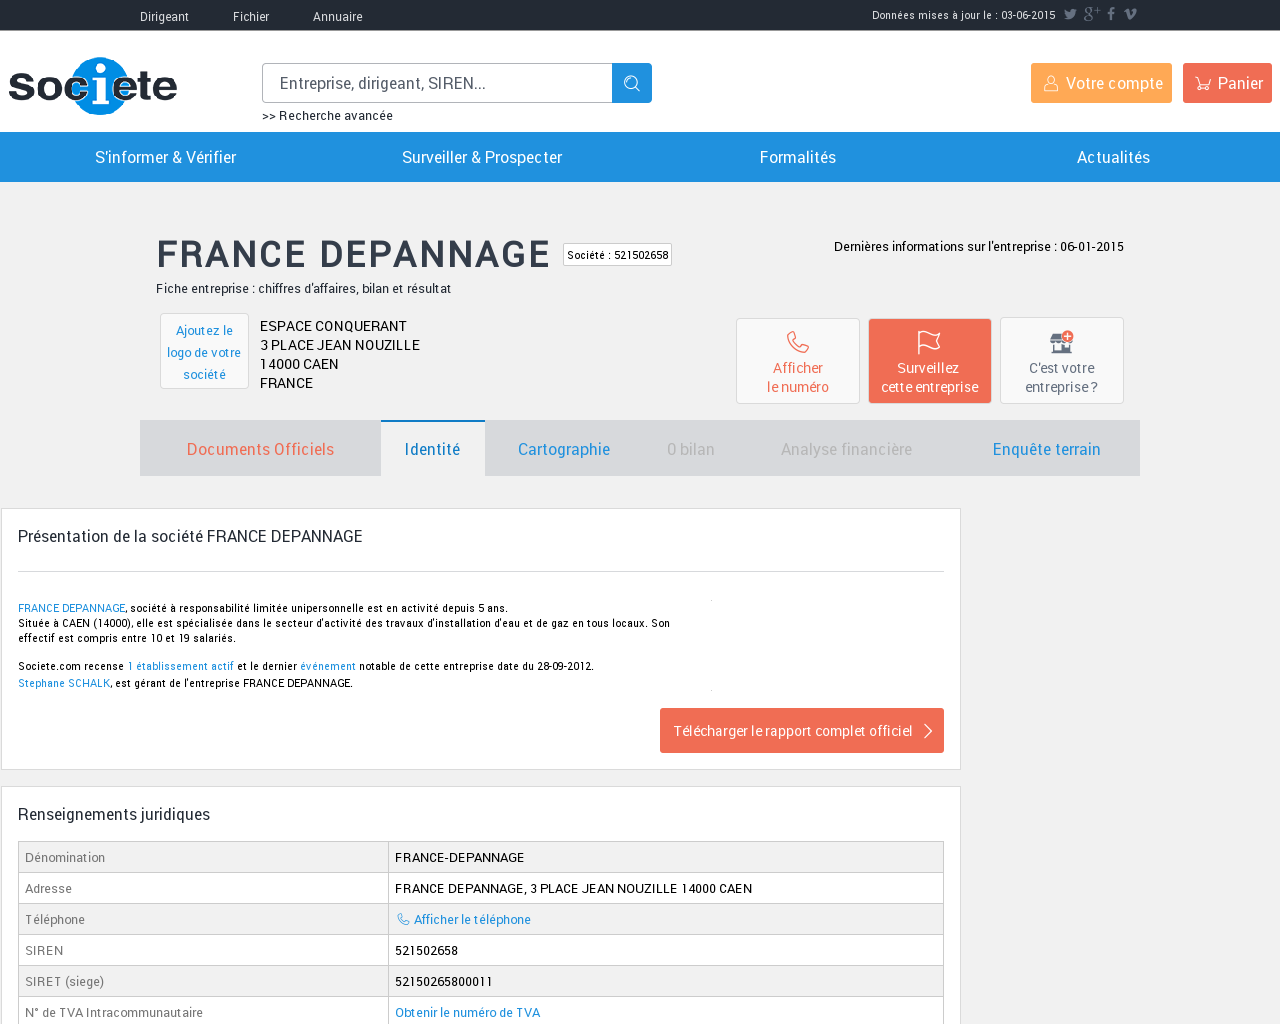Image resolution: width=1280 pixels, height=1024 pixels.
Task: Click the Renseignements juridiques heading
Action: [x=114, y=814]
